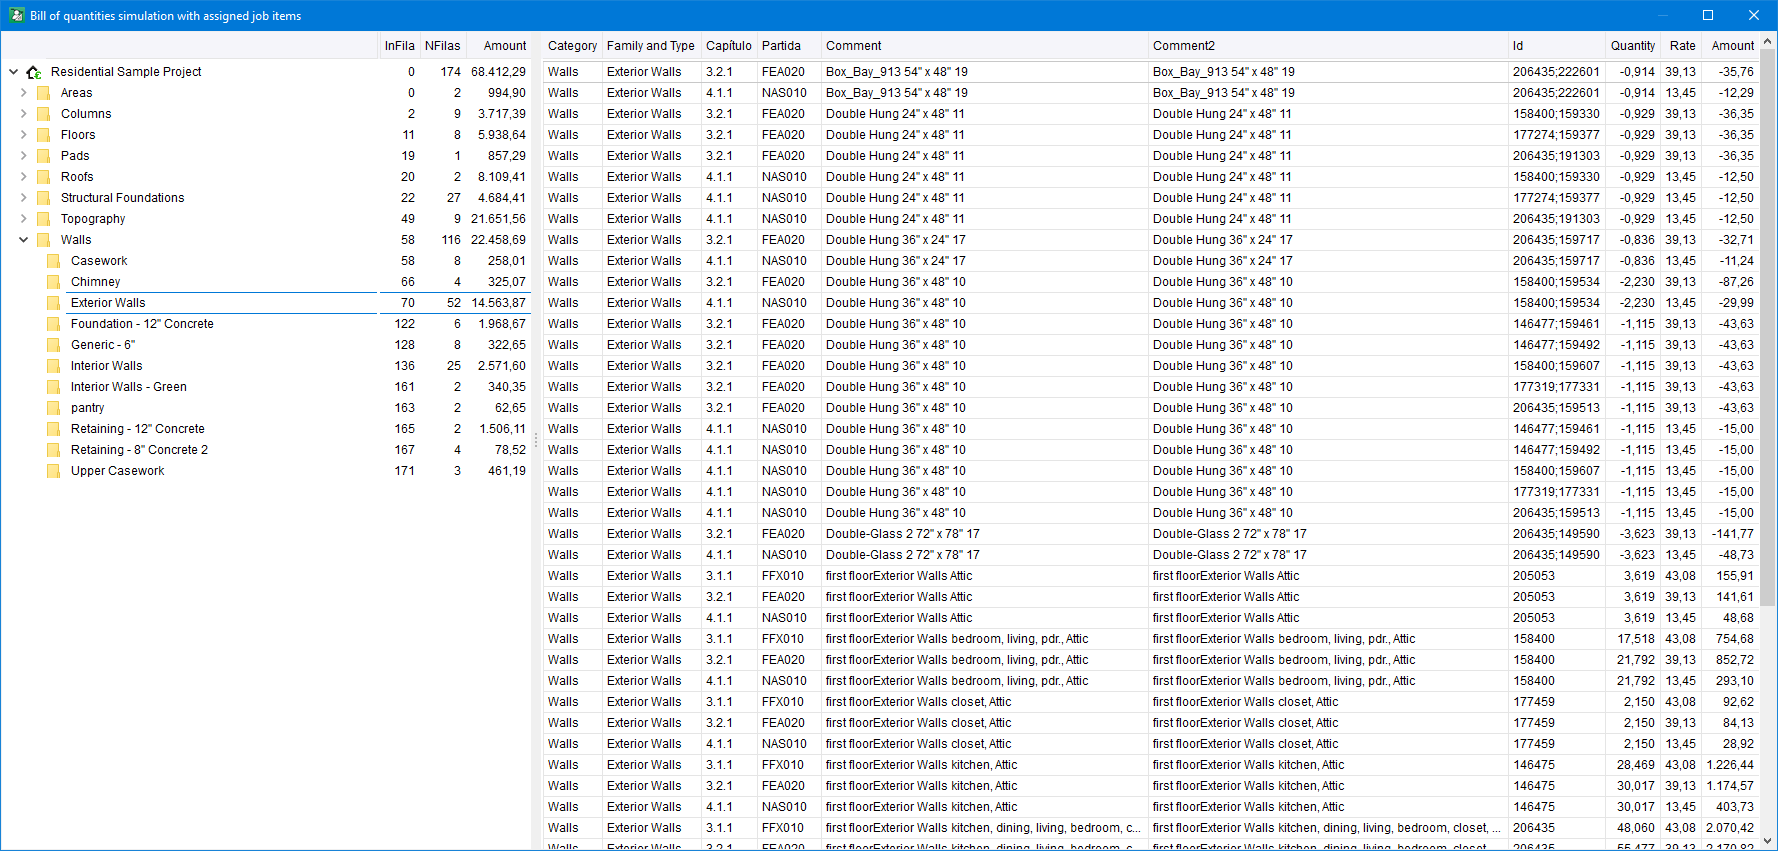
Task: Select Foundation - 12" Concrete item
Action: click(x=142, y=324)
